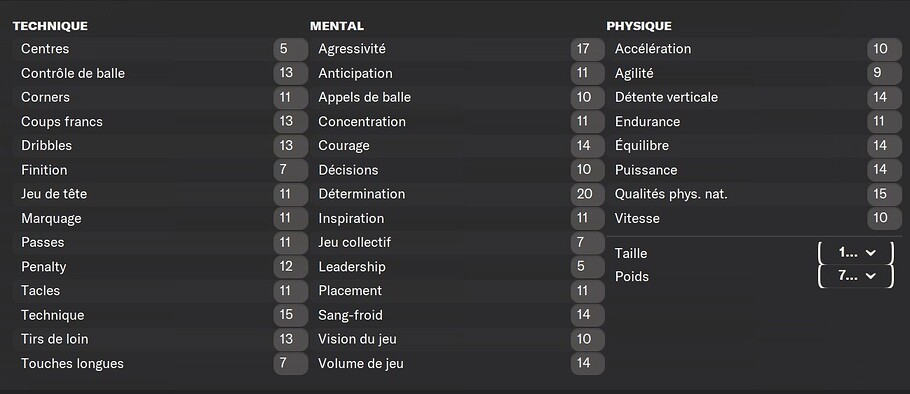Click the MENTAL section header
Viewport: 910px width, 394px height.
(x=337, y=26)
